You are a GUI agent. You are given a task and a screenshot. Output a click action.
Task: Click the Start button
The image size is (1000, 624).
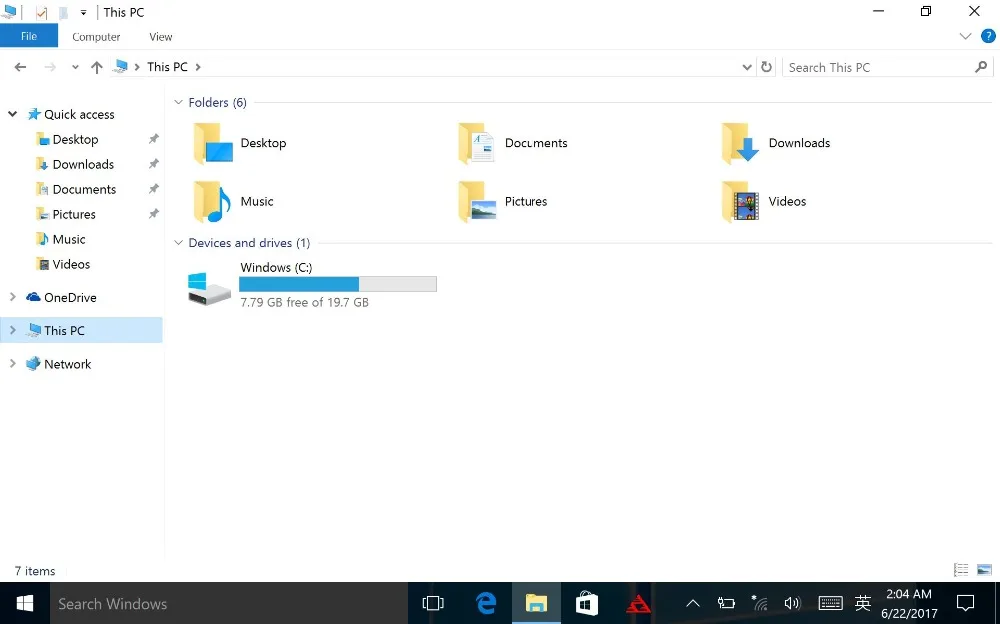click(25, 603)
